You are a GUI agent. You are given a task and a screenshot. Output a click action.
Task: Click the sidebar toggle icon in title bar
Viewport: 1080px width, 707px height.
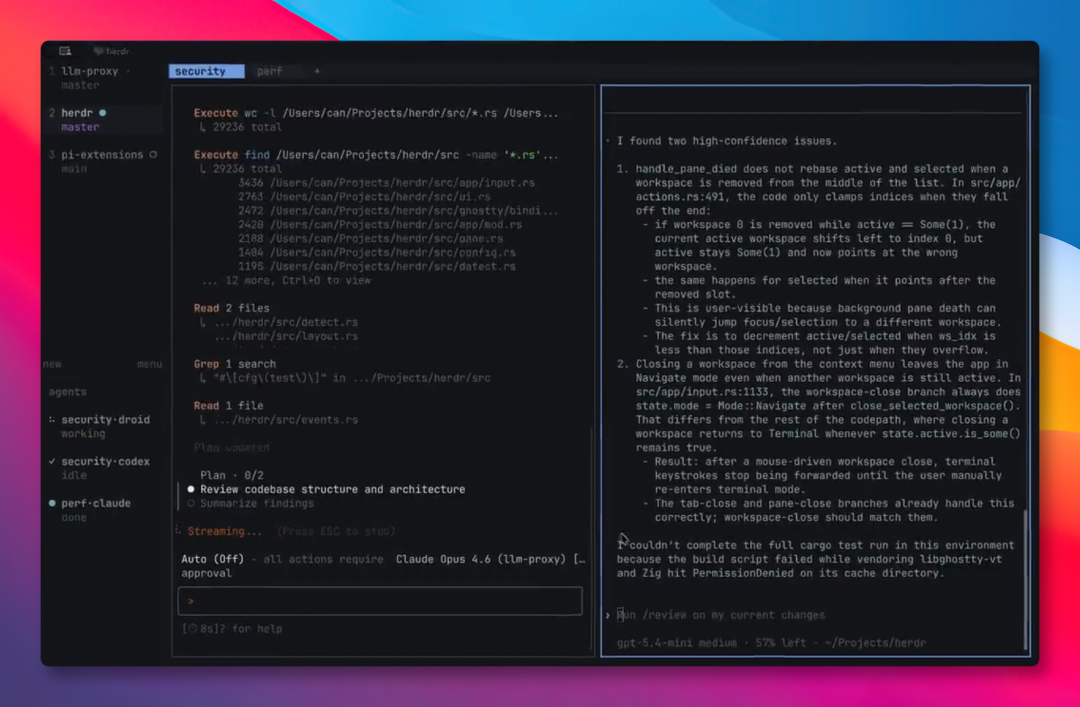[65, 51]
